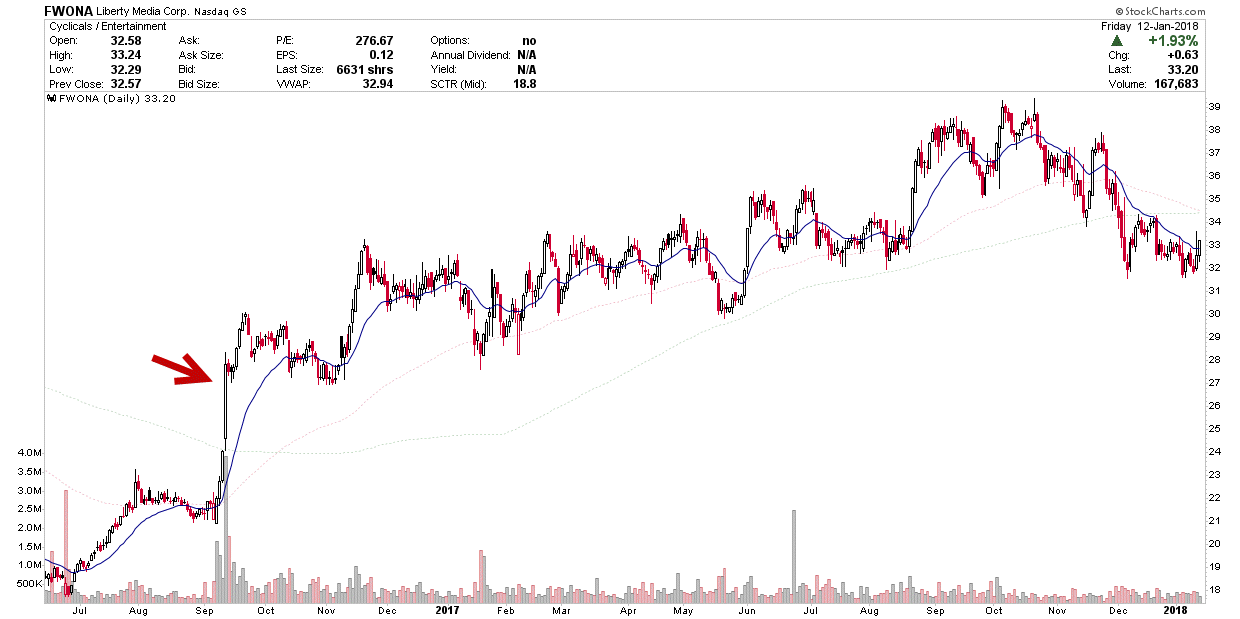Click the Options value no
This screenshot has height=619, width=1240.
tap(529, 41)
